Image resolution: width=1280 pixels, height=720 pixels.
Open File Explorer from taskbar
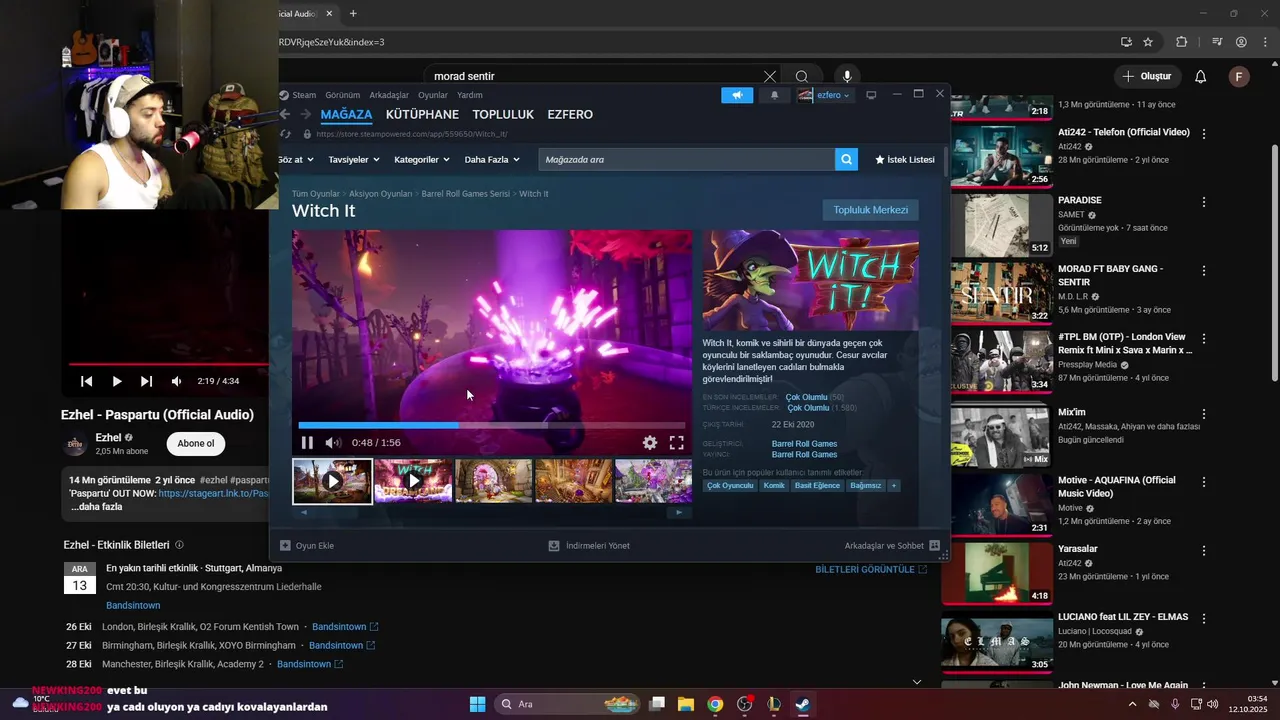pyautogui.click(x=686, y=704)
